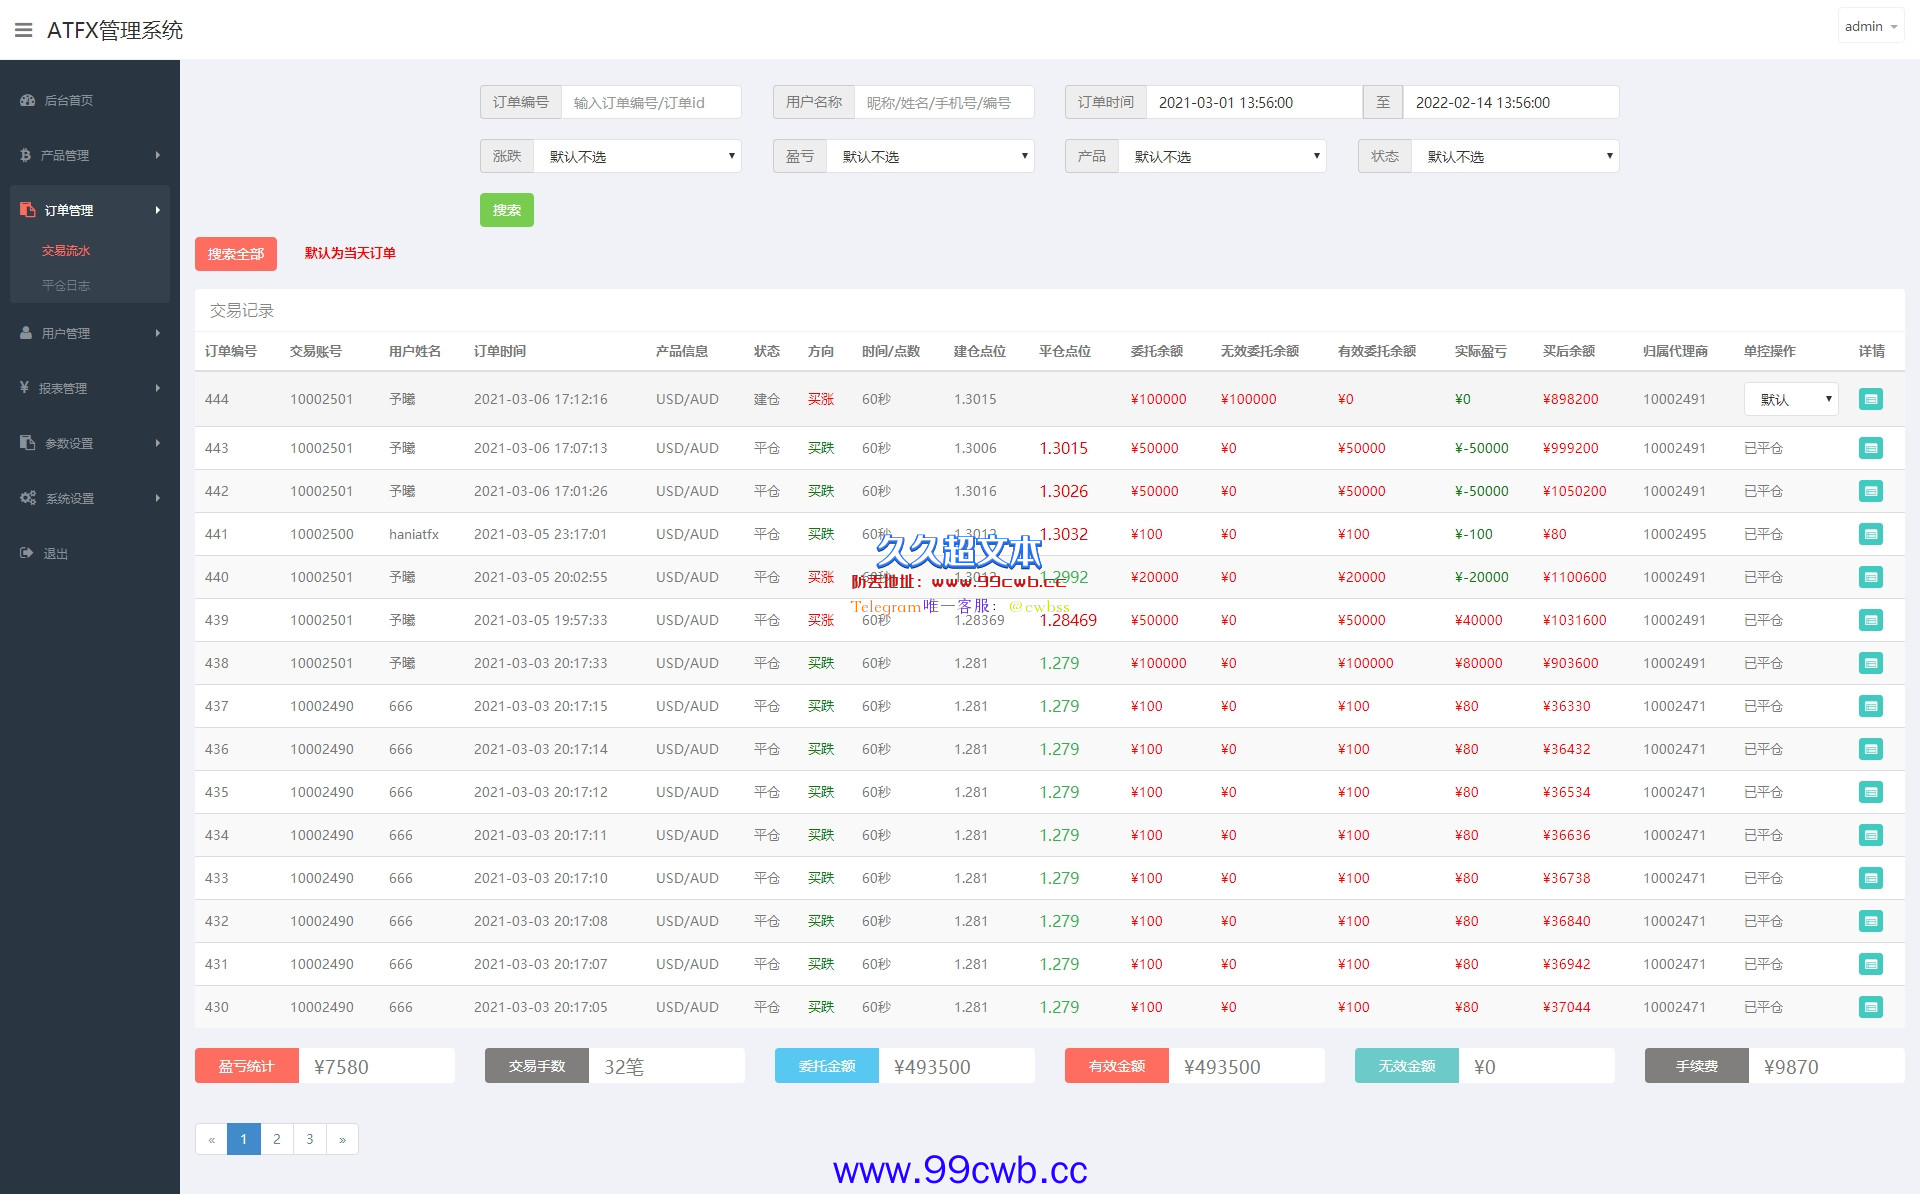Click the 交易手数 label
This screenshot has height=1194, width=1920.
click(x=537, y=1066)
